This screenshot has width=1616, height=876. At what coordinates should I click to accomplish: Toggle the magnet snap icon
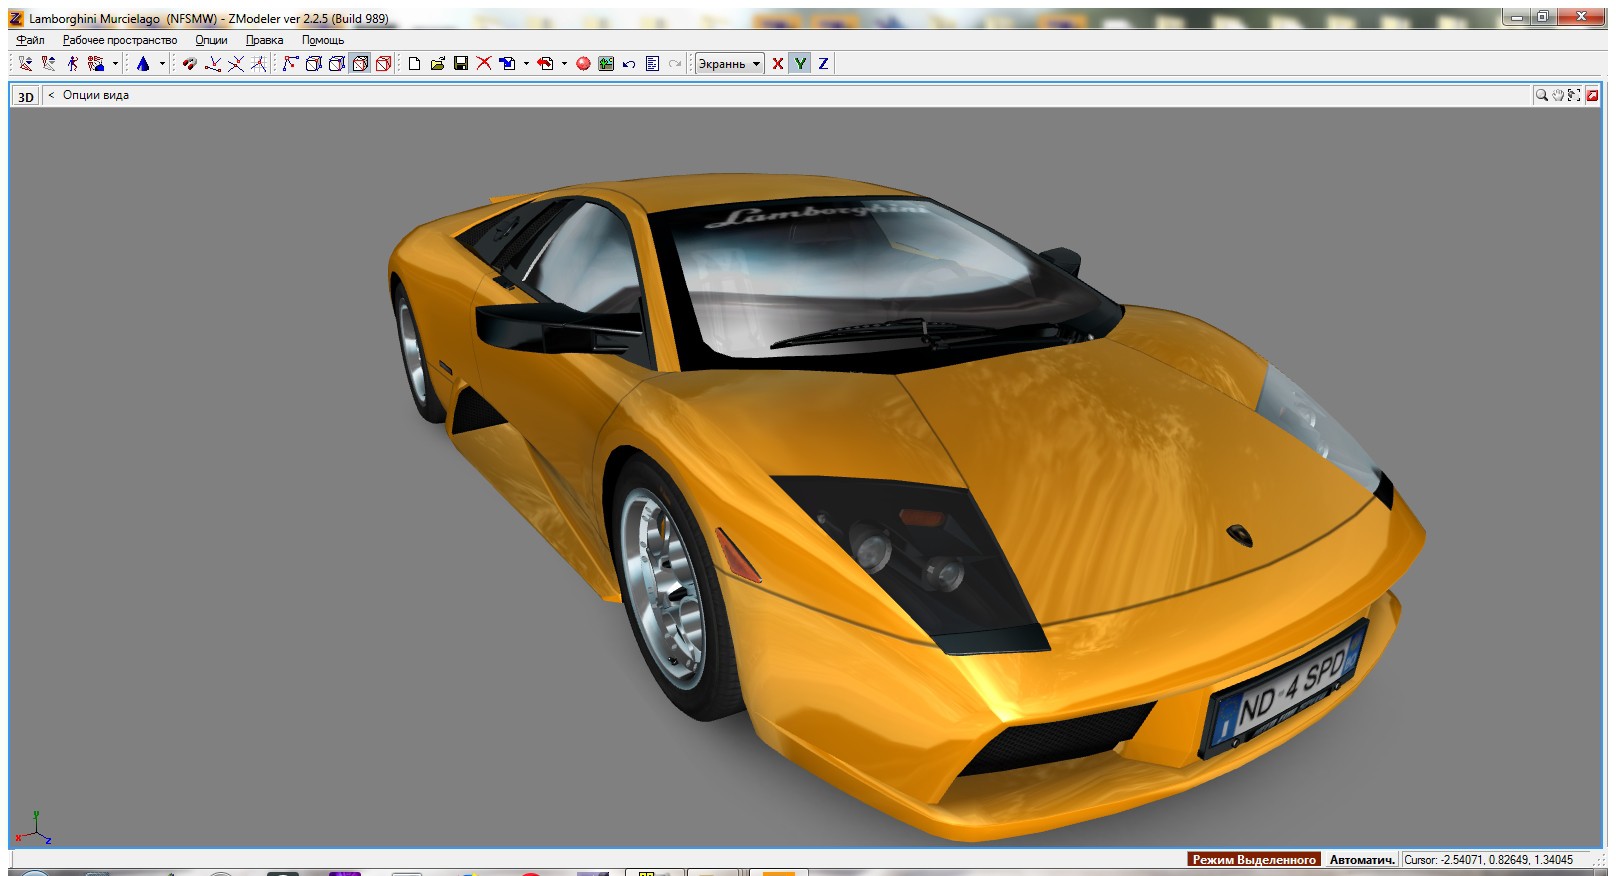(x=189, y=63)
